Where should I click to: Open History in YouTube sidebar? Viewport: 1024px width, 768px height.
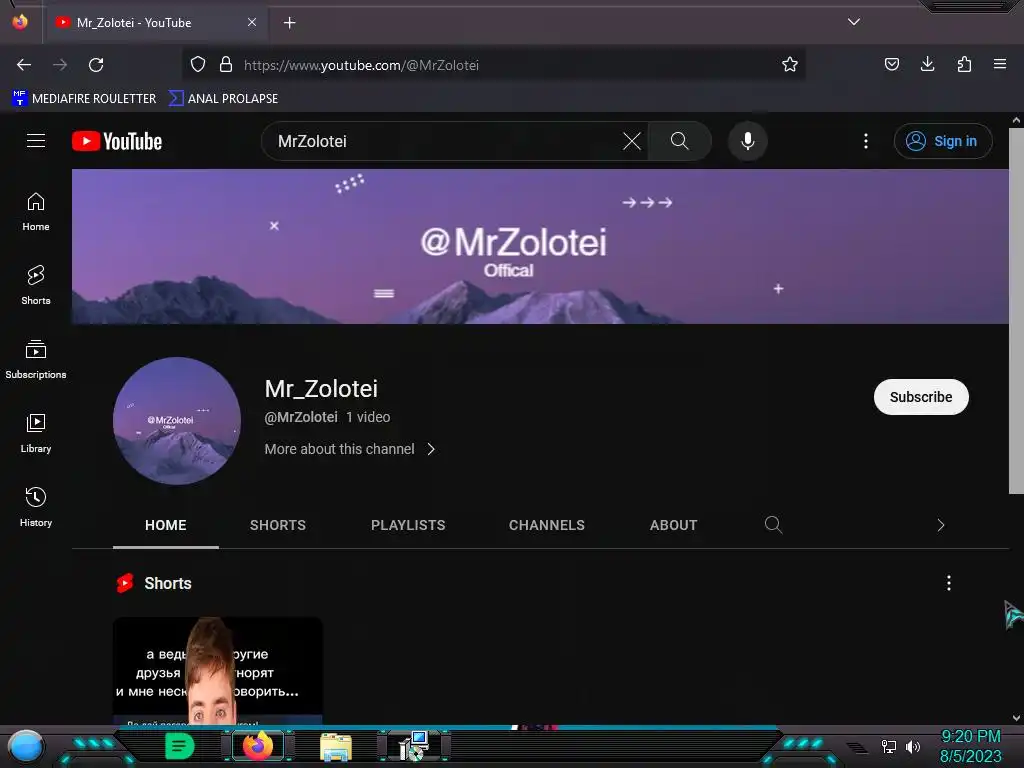click(x=36, y=507)
